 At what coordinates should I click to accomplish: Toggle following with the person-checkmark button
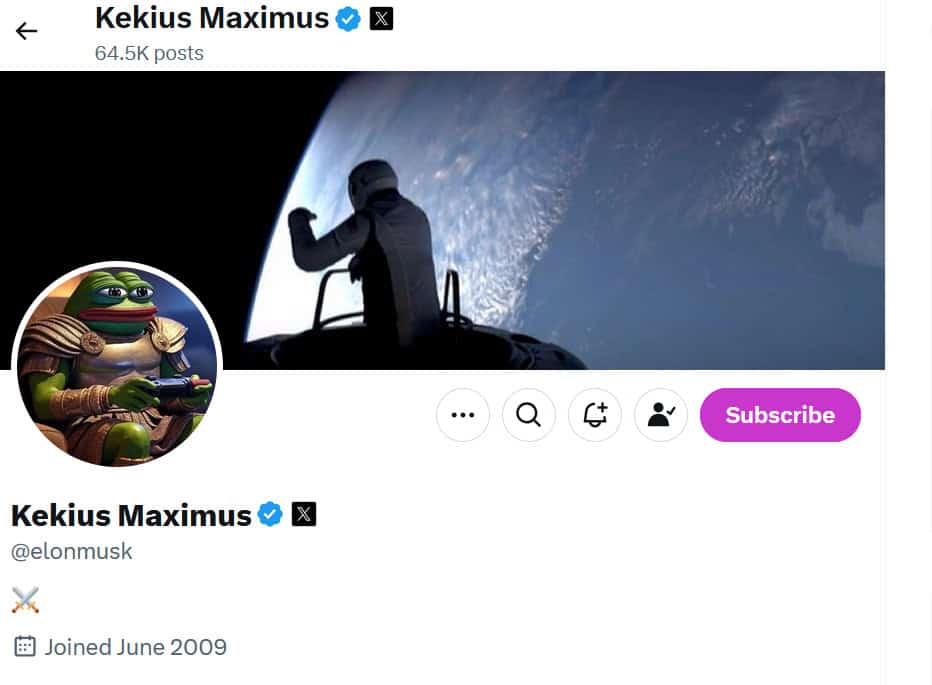660,415
